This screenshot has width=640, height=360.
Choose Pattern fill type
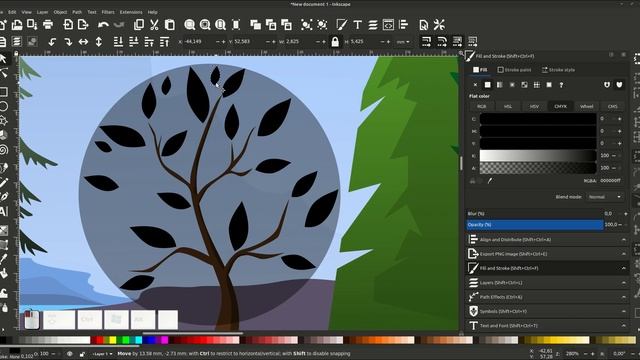(537, 85)
